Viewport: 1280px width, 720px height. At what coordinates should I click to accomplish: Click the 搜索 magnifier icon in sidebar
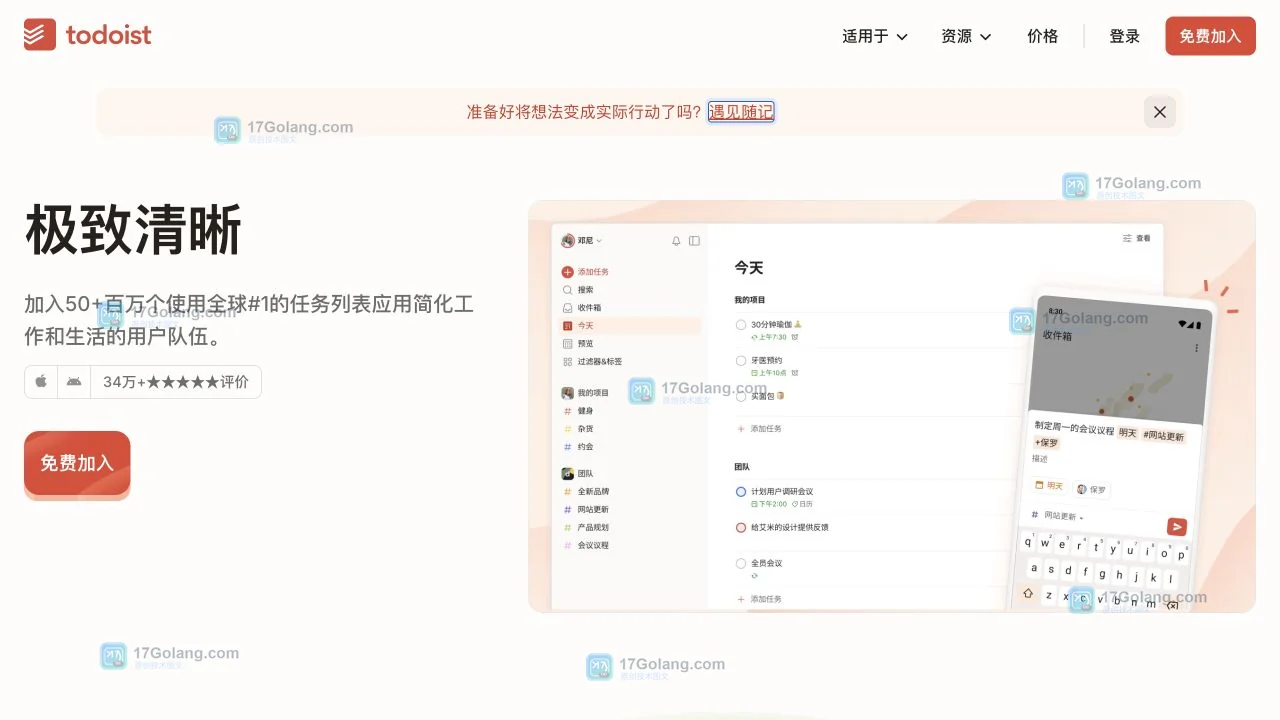coord(568,290)
